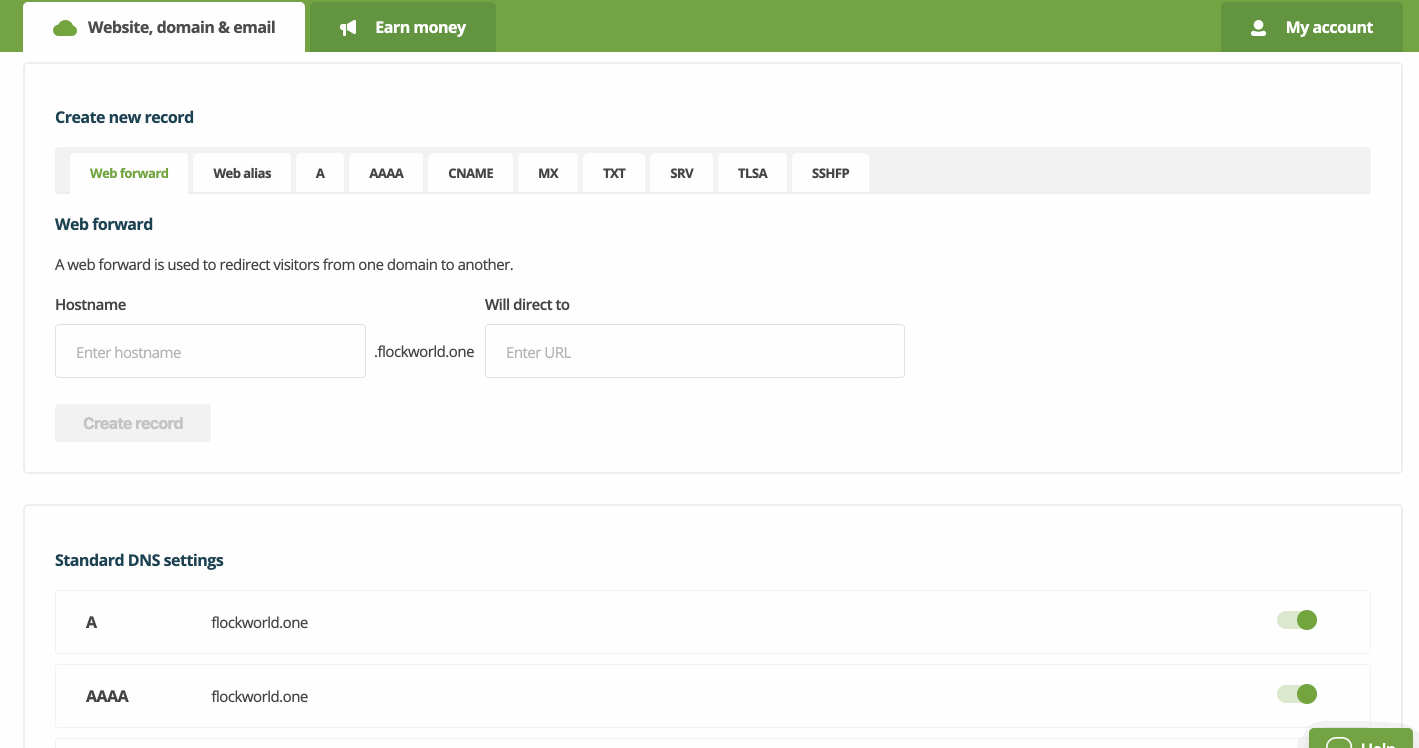
Task: Click the user icon beside My account
Action: (1259, 28)
